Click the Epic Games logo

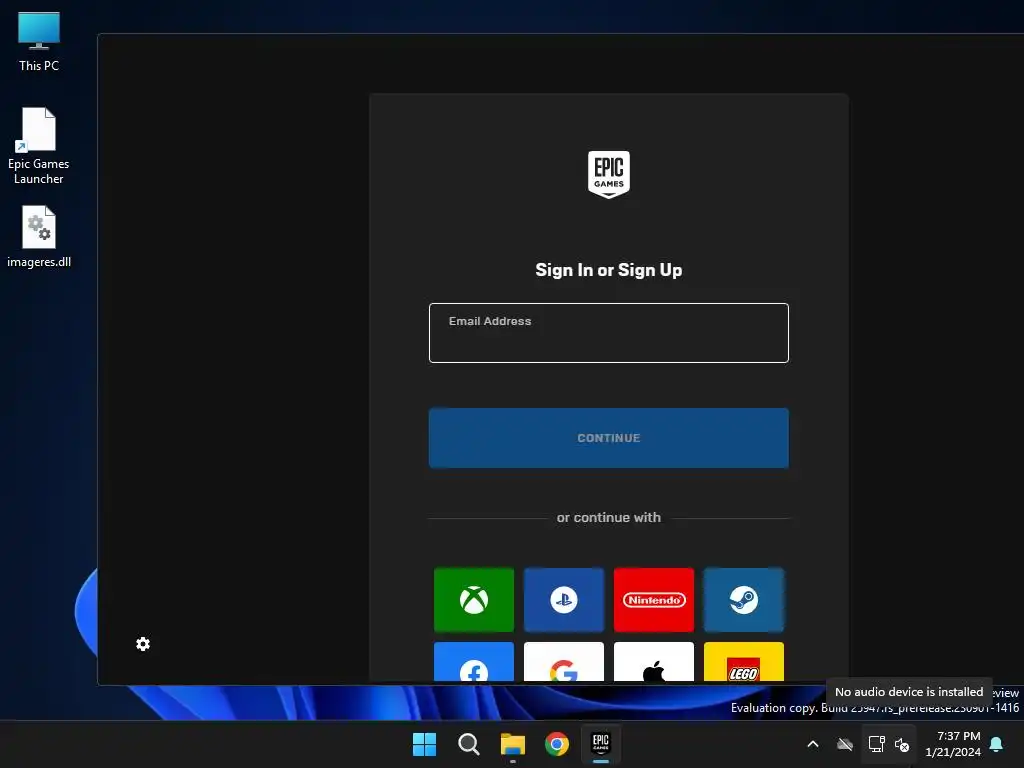609,174
